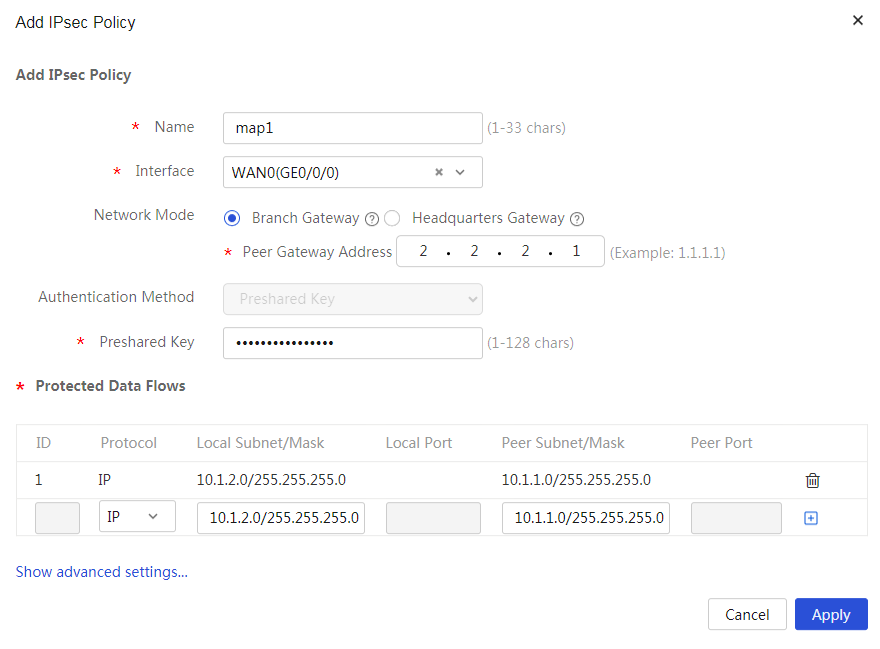This screenshot has height=649, width=880.
Task: Edit last octet of Peer Gateway Address
Action: [576, 251]
